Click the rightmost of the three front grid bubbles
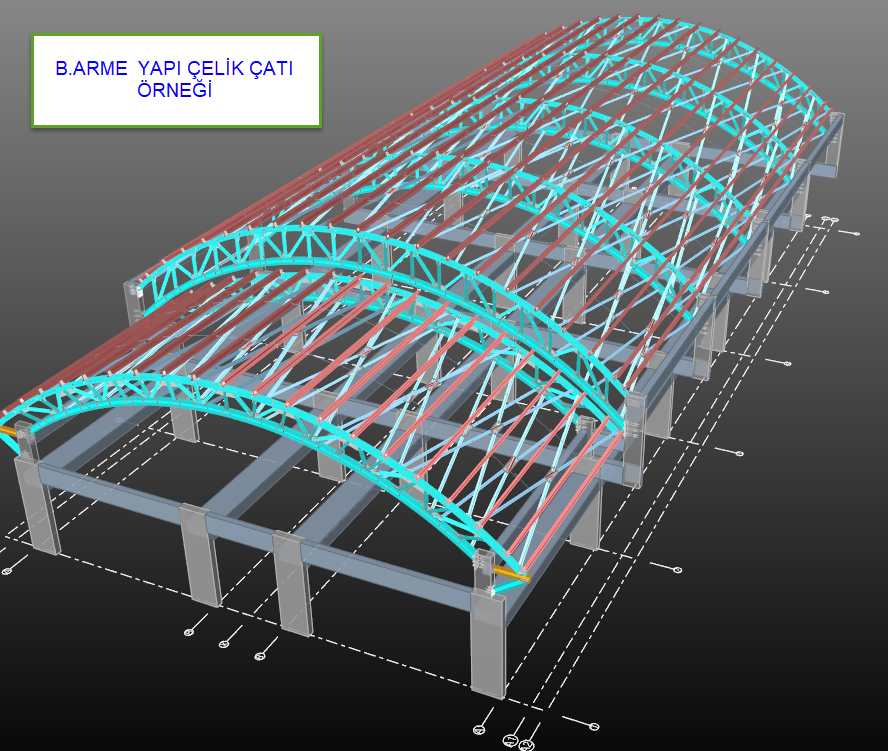888x751 pixels. (x=260, y=656)
